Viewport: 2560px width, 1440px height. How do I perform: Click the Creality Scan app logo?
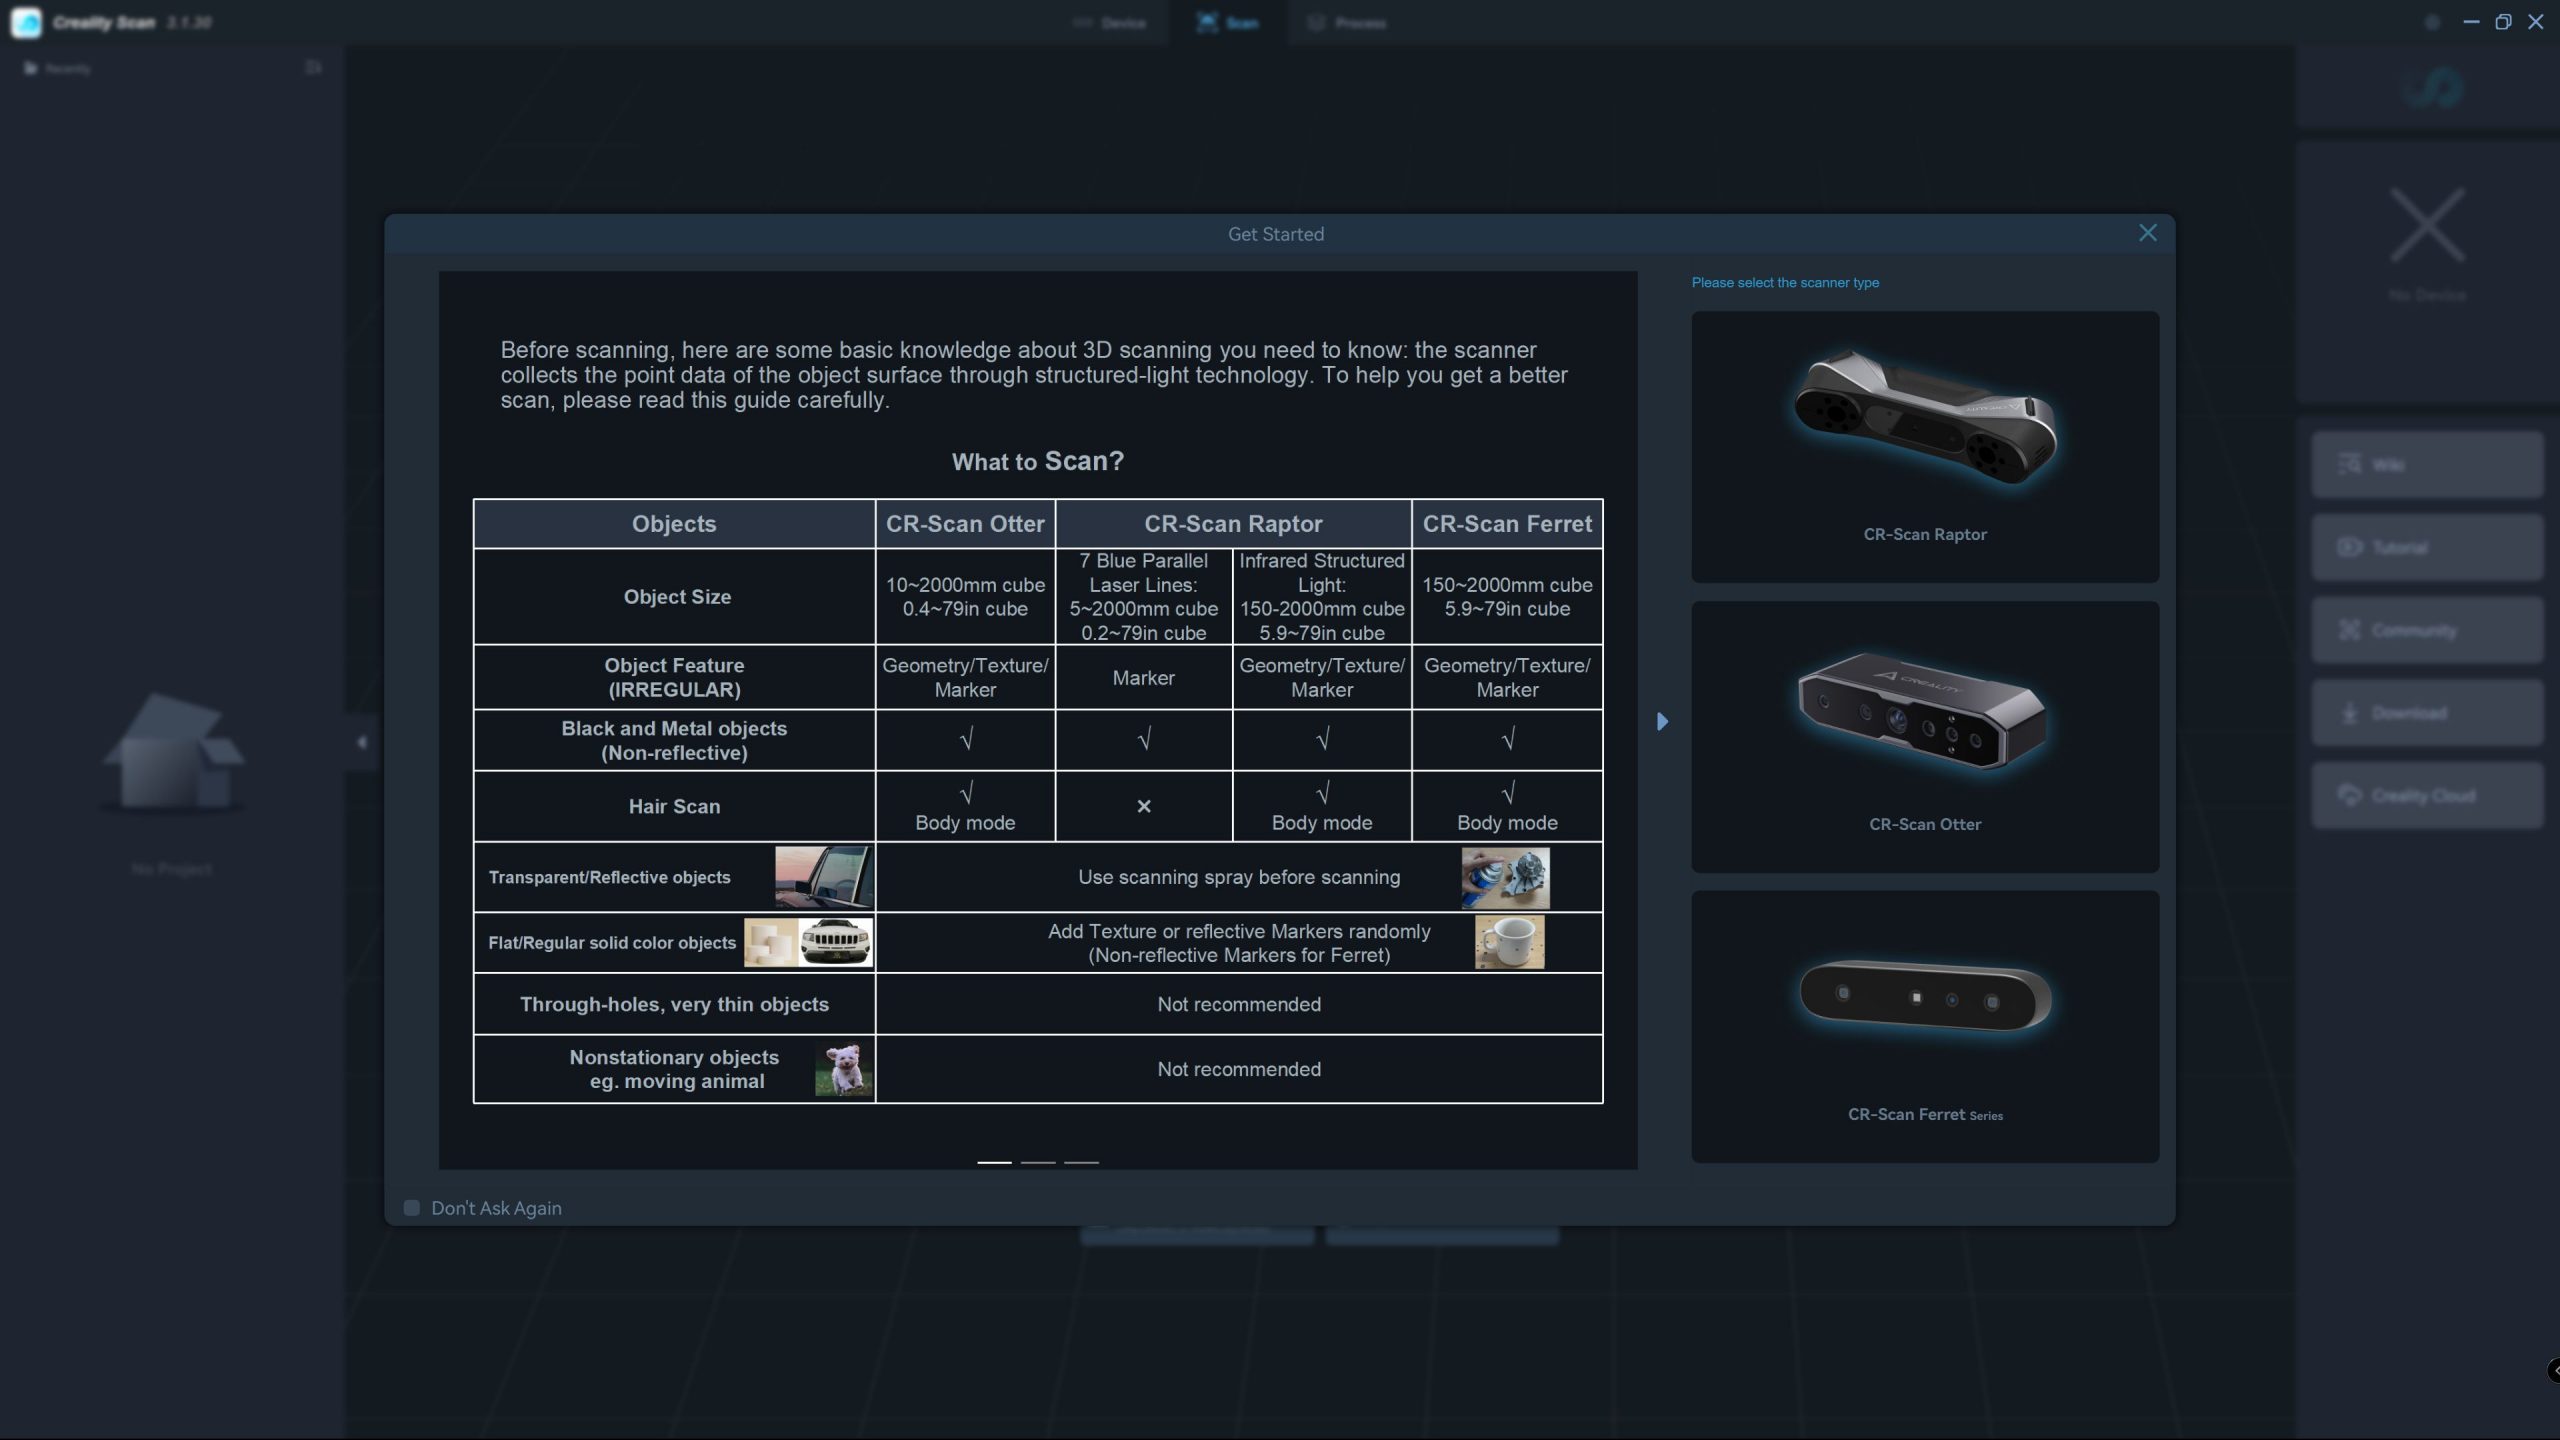point(26,22)
